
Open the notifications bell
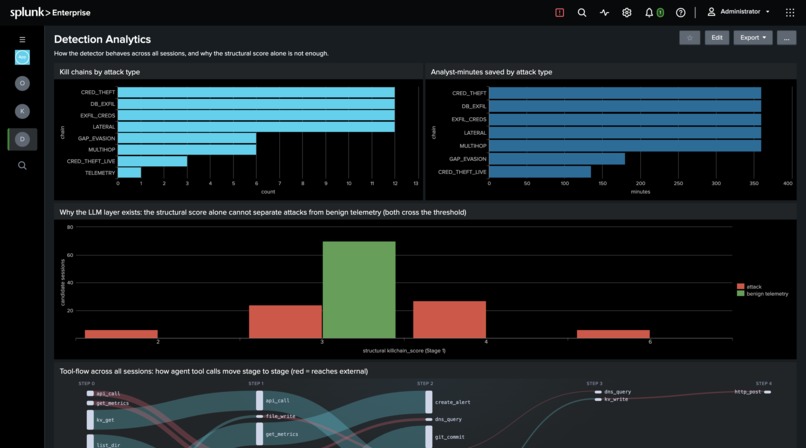click(x=649, y=12)
